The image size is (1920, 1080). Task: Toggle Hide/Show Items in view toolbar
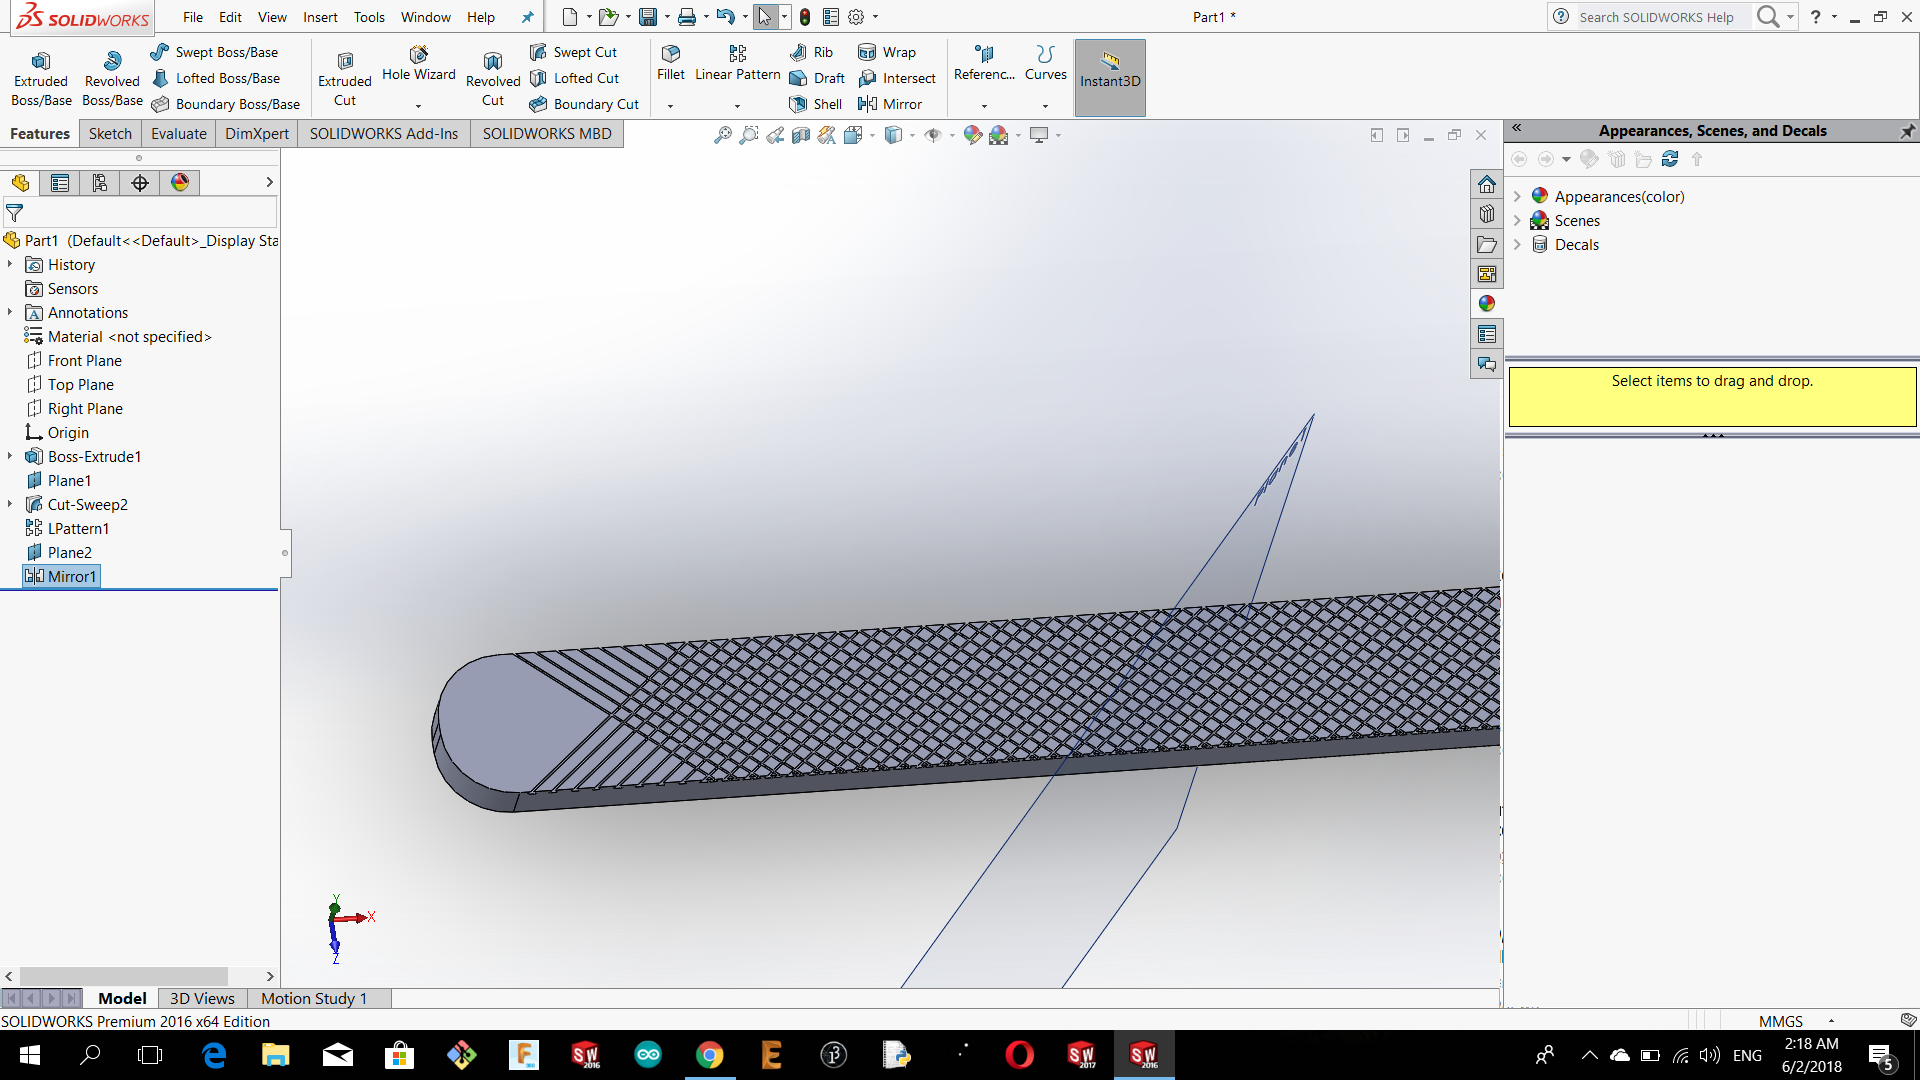click(932, 135)
